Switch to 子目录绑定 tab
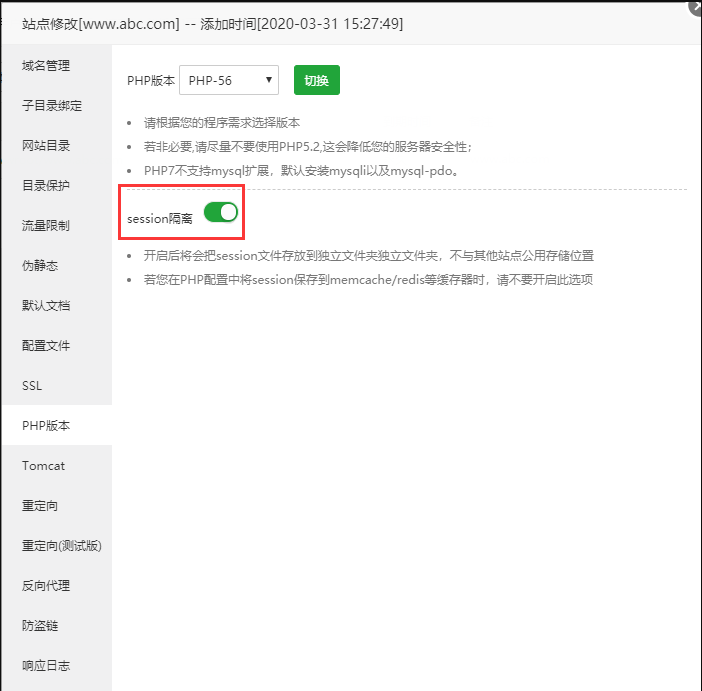702x691 pixels. (52, 106)
